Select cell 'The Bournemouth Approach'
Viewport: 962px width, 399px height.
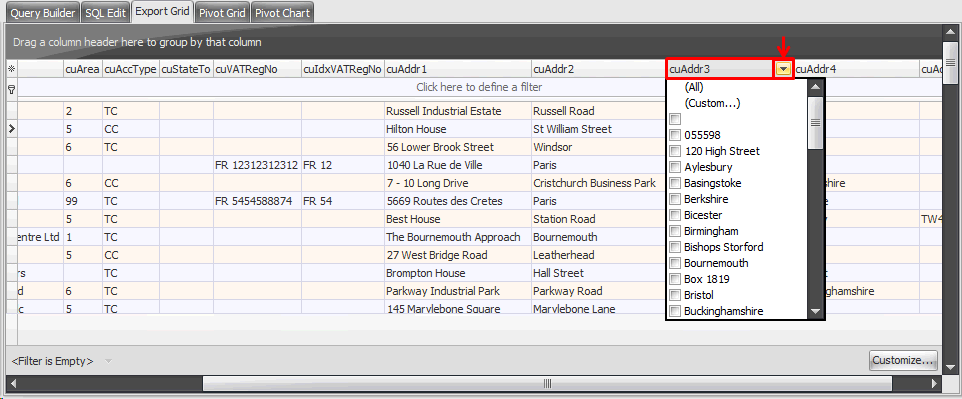tap(458, 237)
